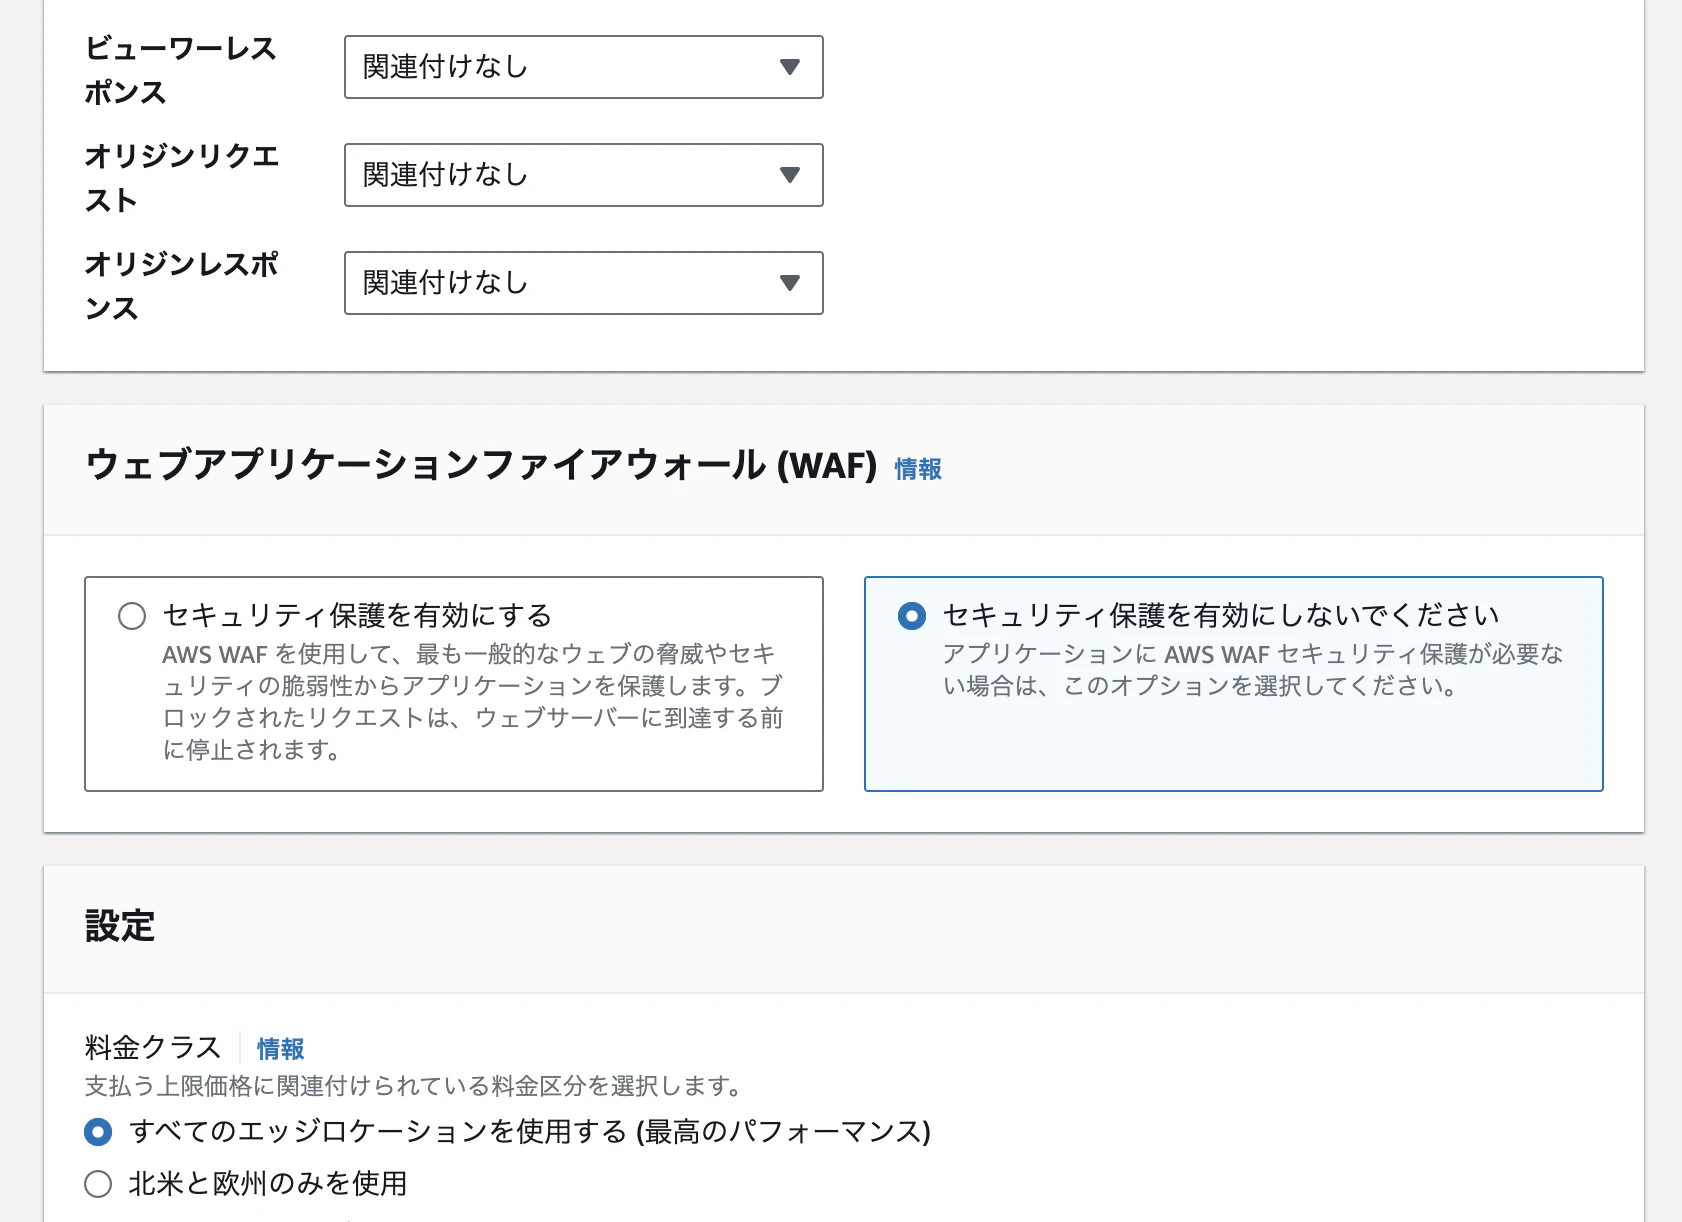Open 情報 link next to WAF heading
1682x1222 pixels.
(x=917, y=468)
